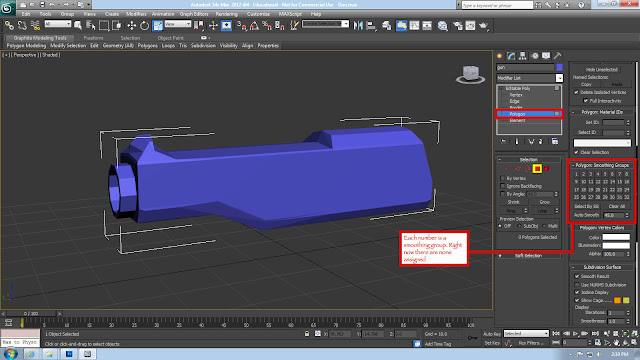Click the Select and Link chain icon
The width and height of the screenshot is (640, 360).
(x=9, y=26)
